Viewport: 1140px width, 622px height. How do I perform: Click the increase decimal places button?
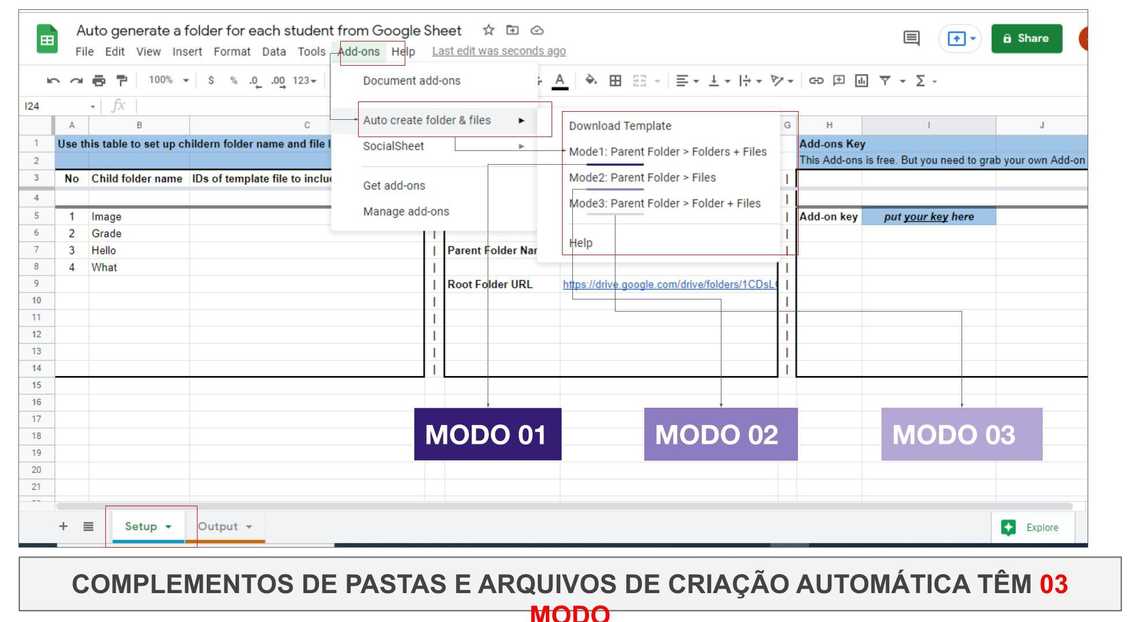pyautogui.click(x=278, y=81)
